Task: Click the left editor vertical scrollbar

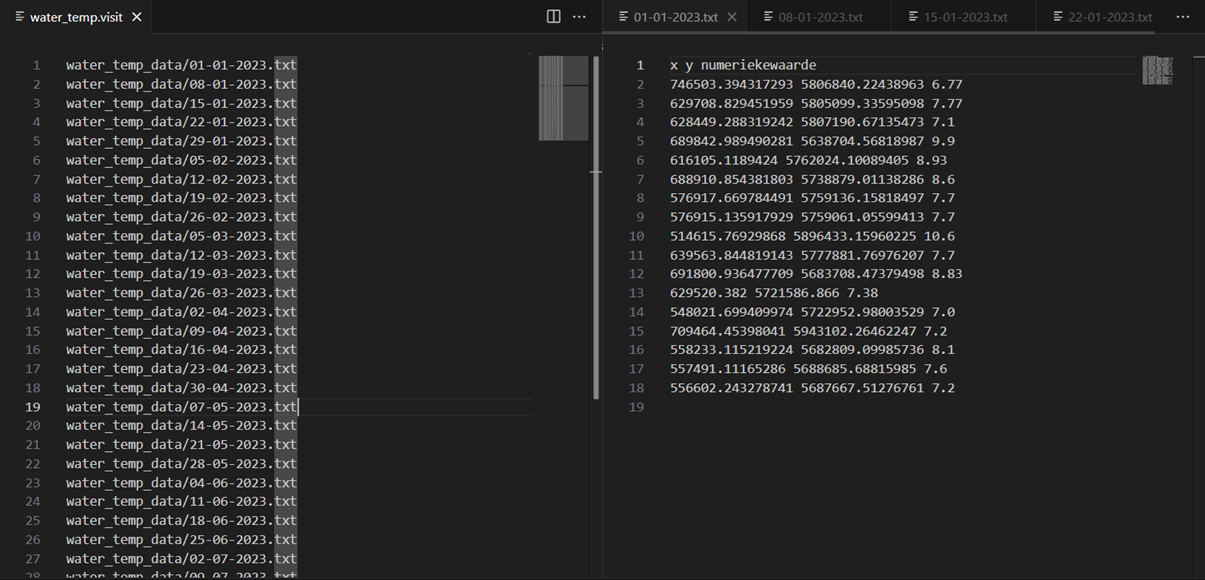Action: coord(596,228)
